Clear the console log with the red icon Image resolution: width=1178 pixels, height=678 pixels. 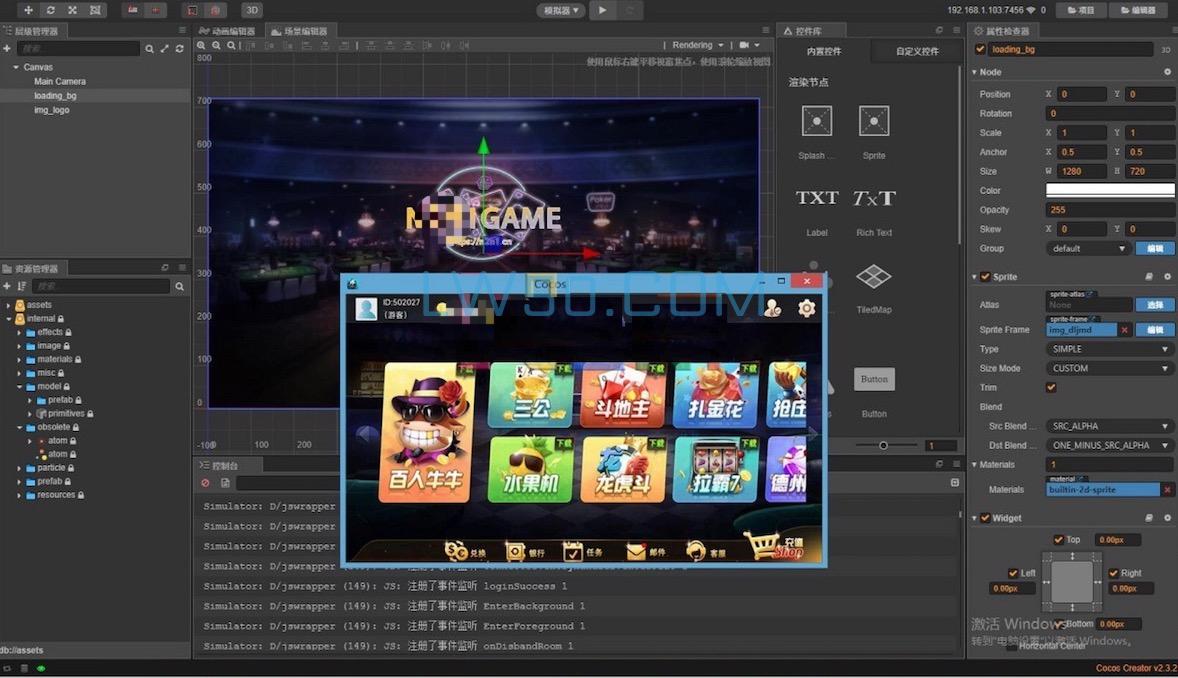(205, 483)
